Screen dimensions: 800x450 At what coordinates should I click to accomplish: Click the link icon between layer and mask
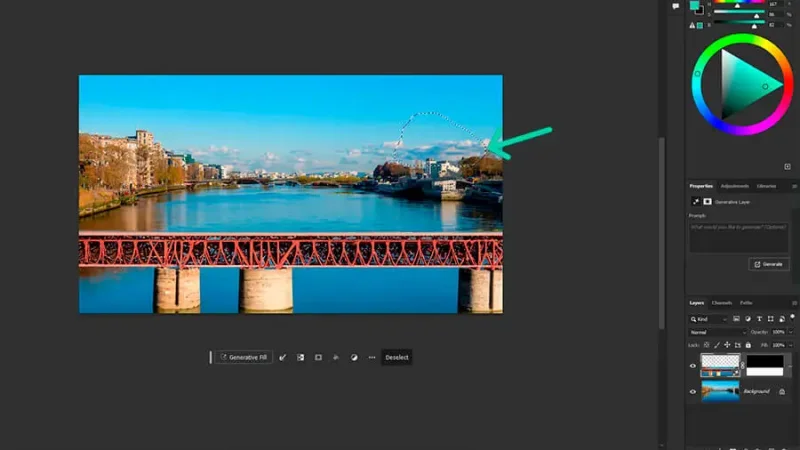[743, 365]
